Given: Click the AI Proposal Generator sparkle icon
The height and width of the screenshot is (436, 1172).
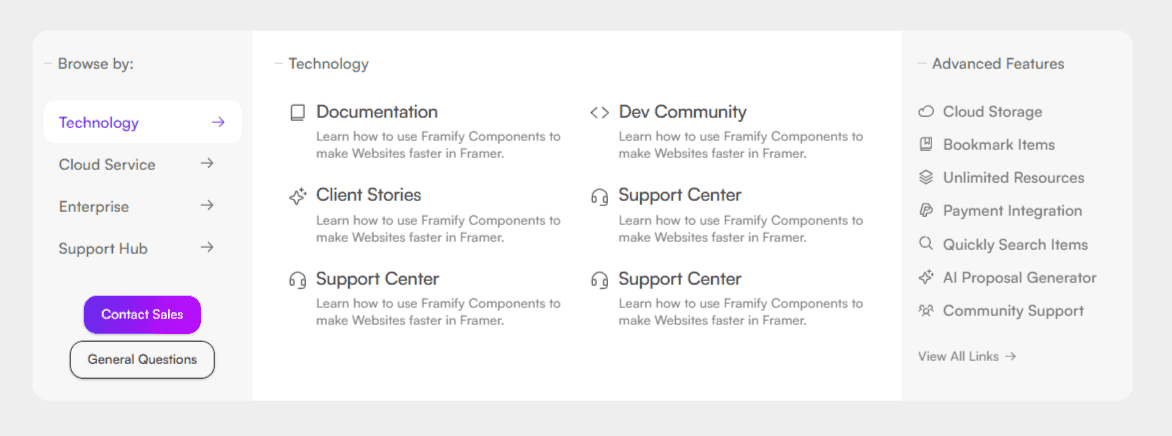Looking at the screenshot, I should coord(926,277).
